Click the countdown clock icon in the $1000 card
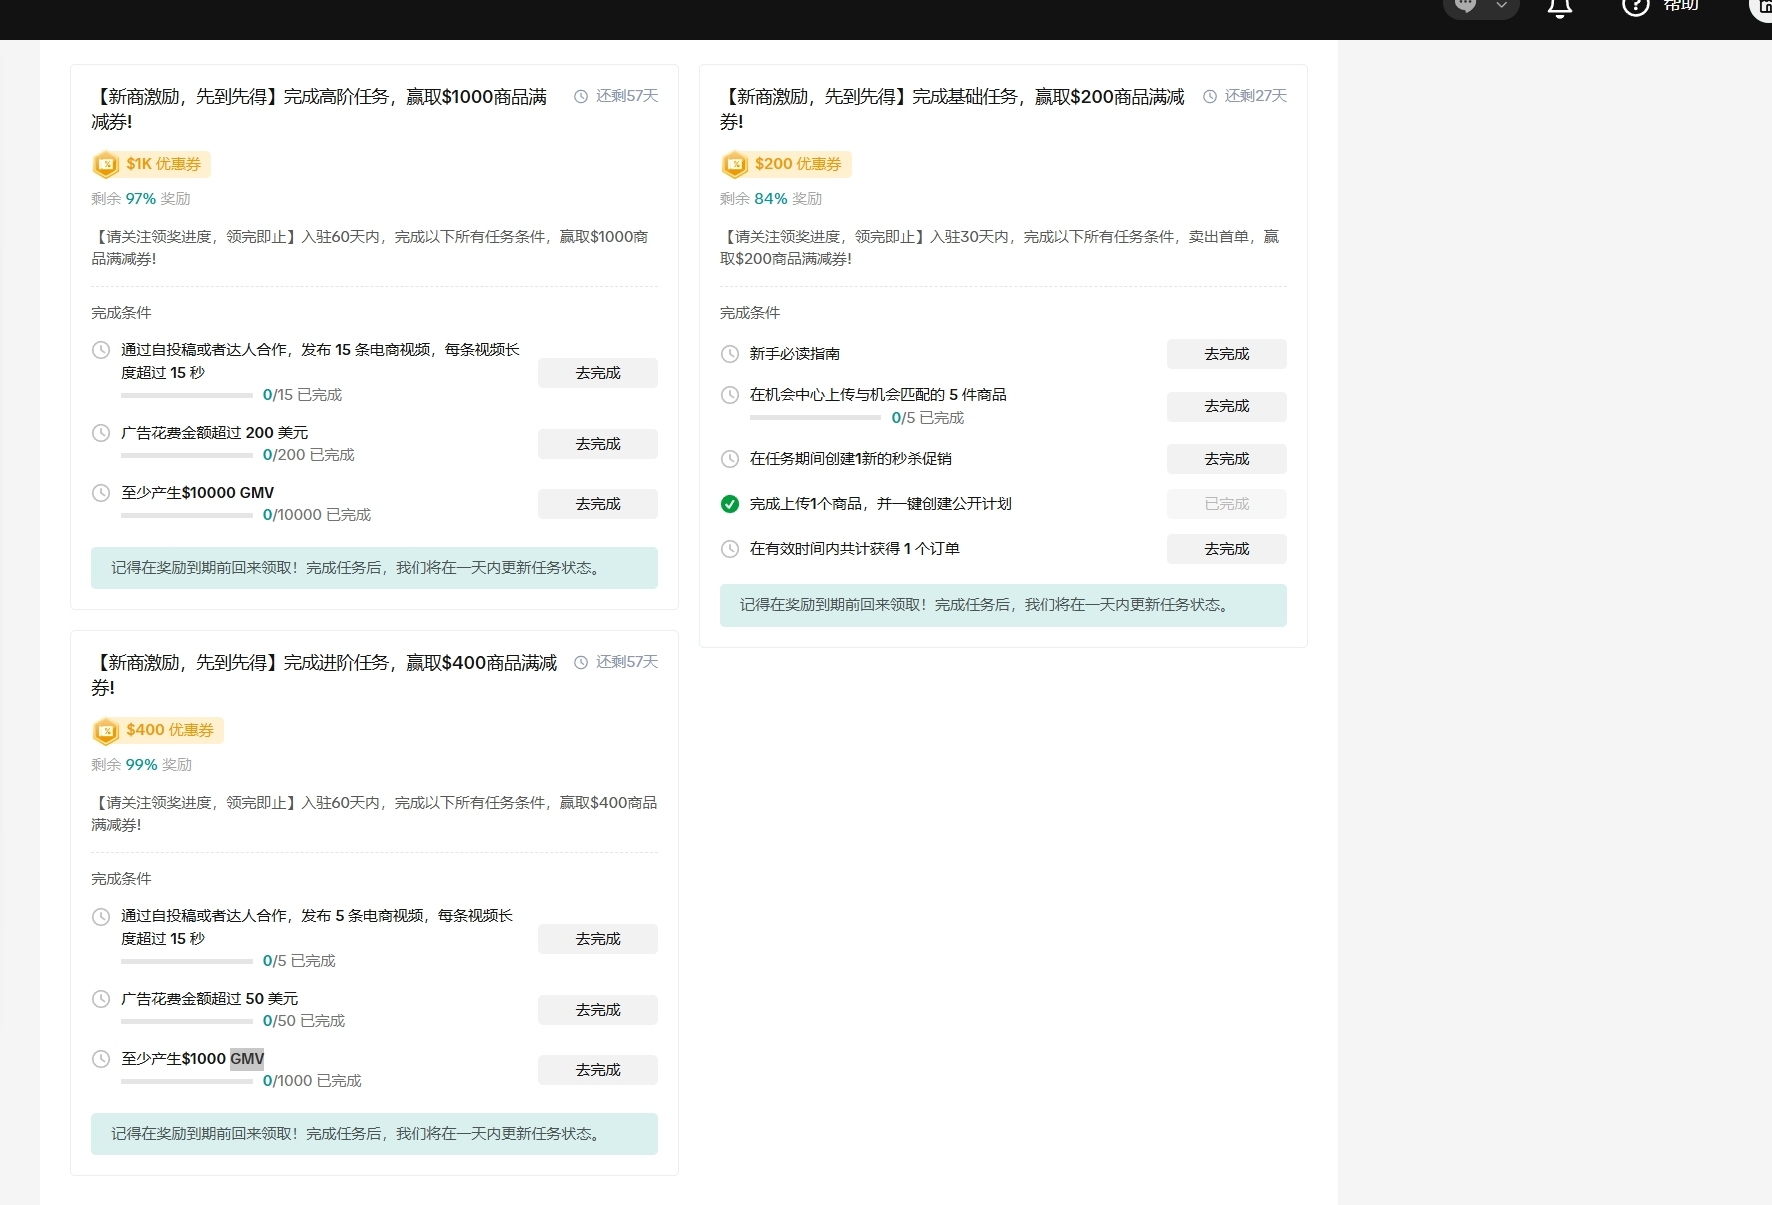 [581, 97]
